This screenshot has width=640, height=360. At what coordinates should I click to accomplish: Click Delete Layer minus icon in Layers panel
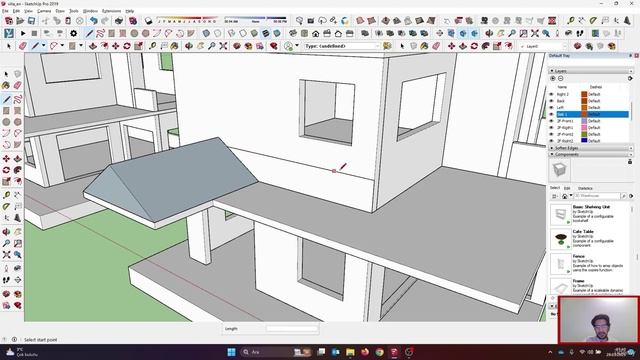coord(560,78)
